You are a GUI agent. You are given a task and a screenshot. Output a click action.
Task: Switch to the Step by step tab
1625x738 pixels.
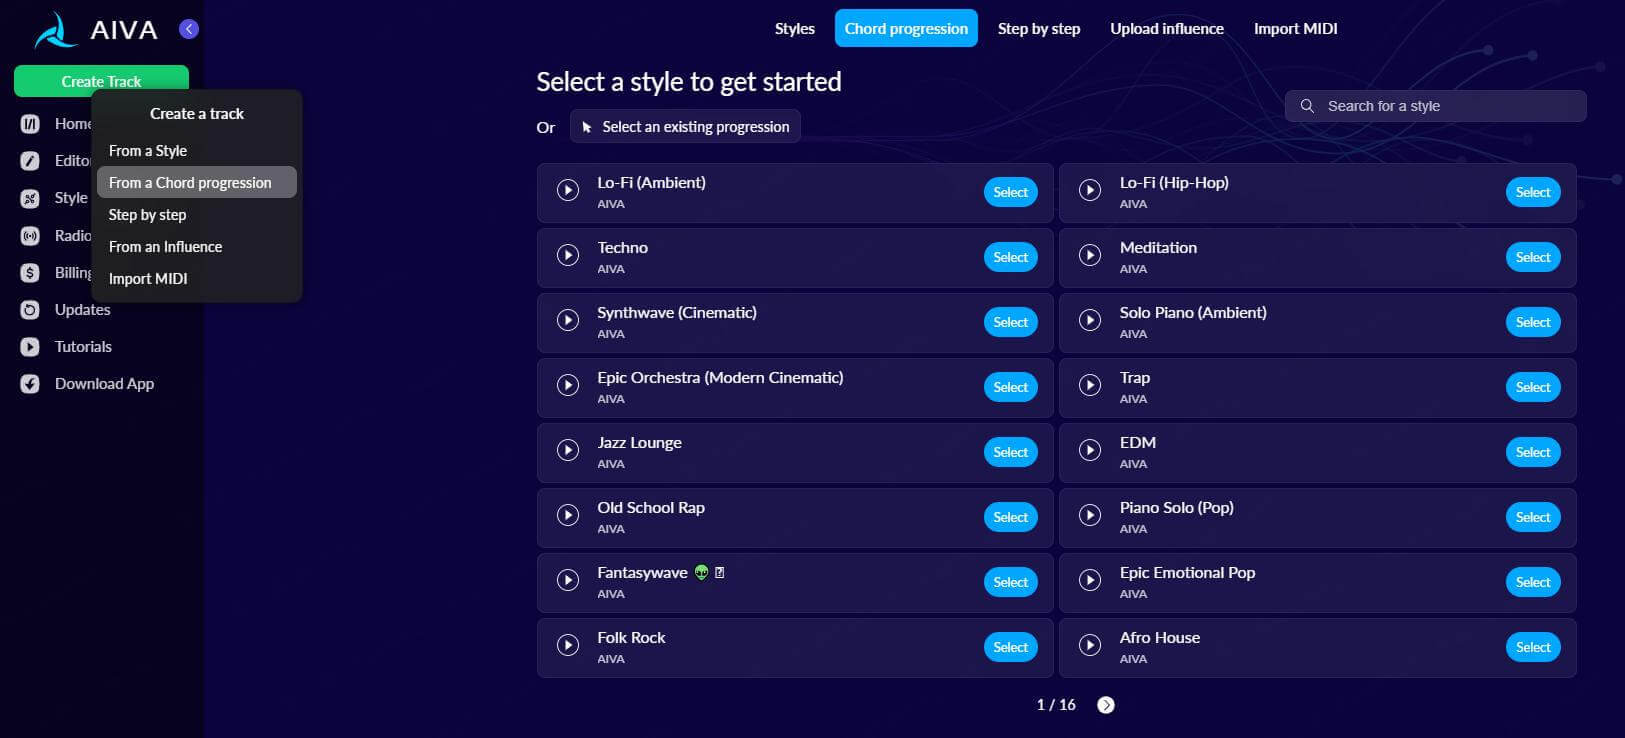(x=1039, y=29)
